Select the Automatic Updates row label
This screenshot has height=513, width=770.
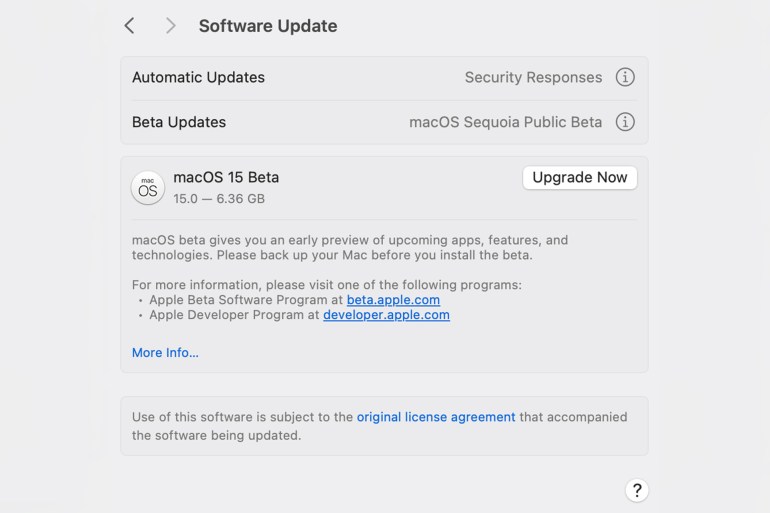tap(198, 77)
